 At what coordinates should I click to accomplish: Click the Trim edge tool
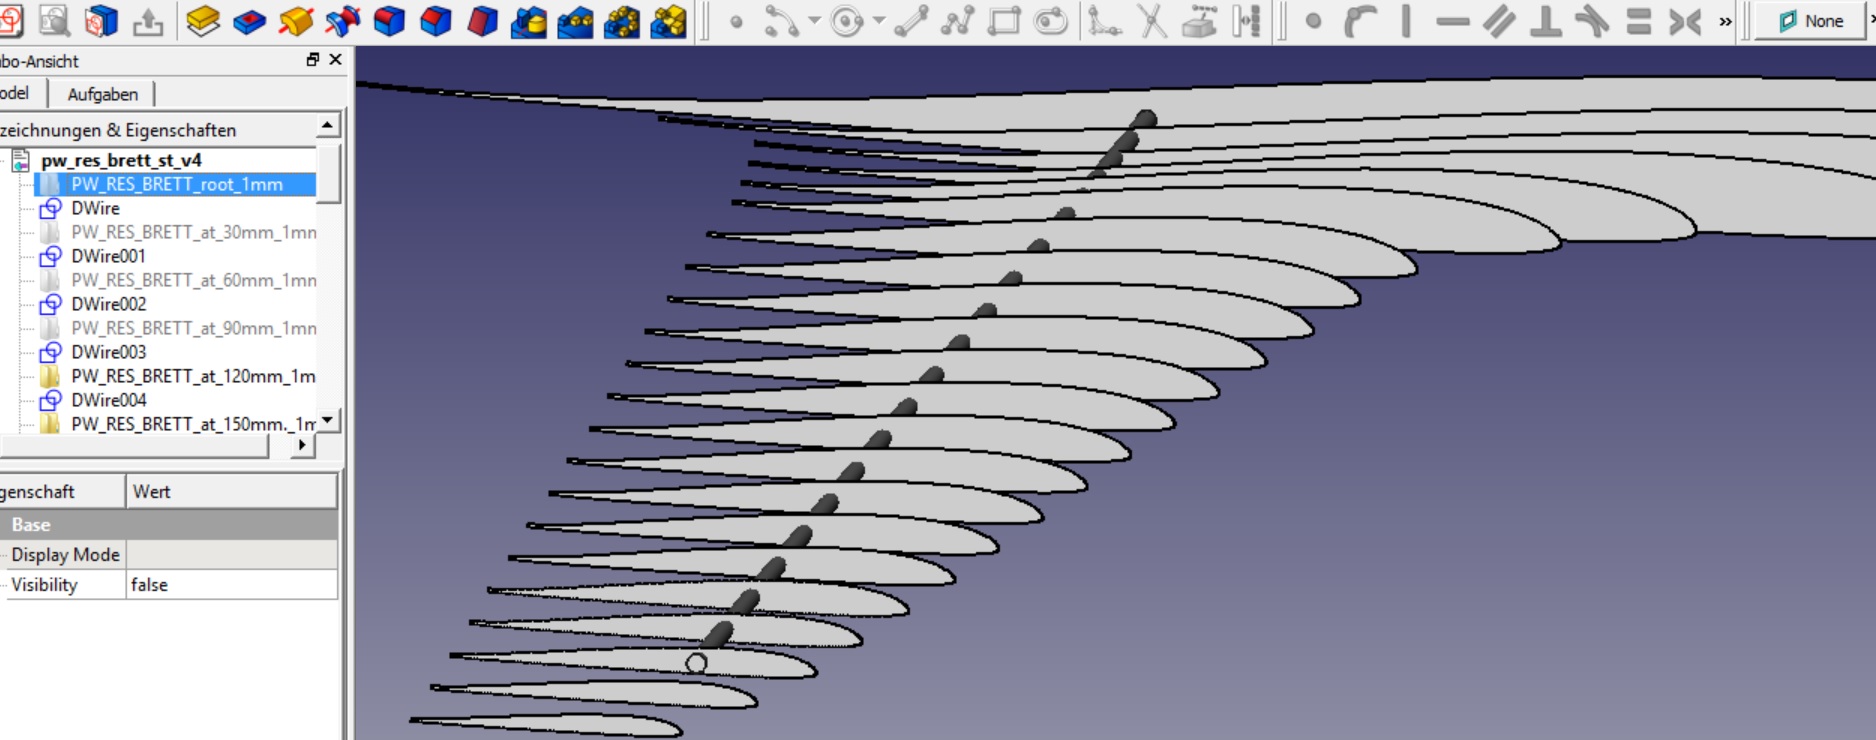click(x=1152, y=21)
